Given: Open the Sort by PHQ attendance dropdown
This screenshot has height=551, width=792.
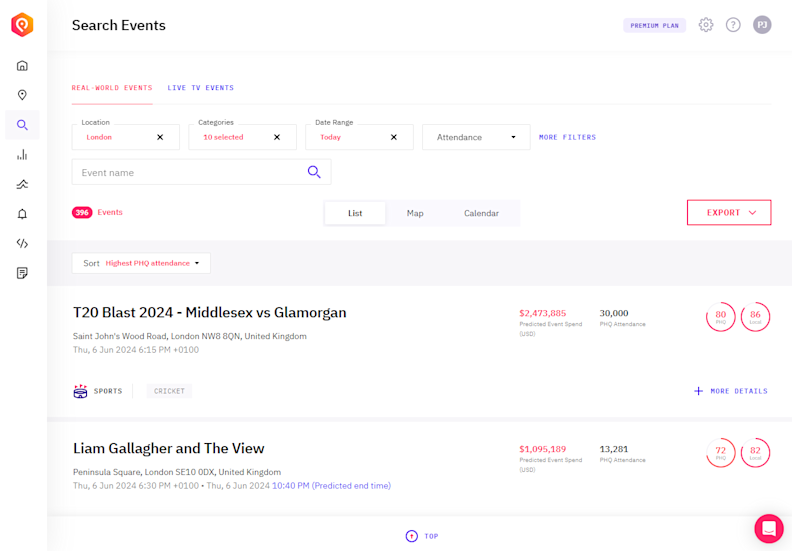Looking at the screenshot, I should click(141, 263).
